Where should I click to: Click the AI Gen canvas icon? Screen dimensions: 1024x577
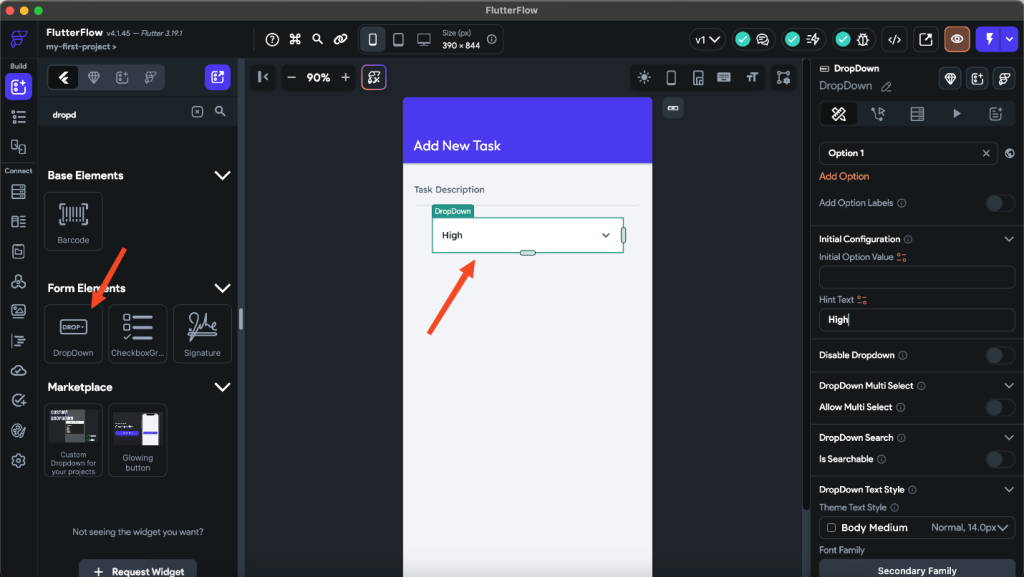coord(374,78)
